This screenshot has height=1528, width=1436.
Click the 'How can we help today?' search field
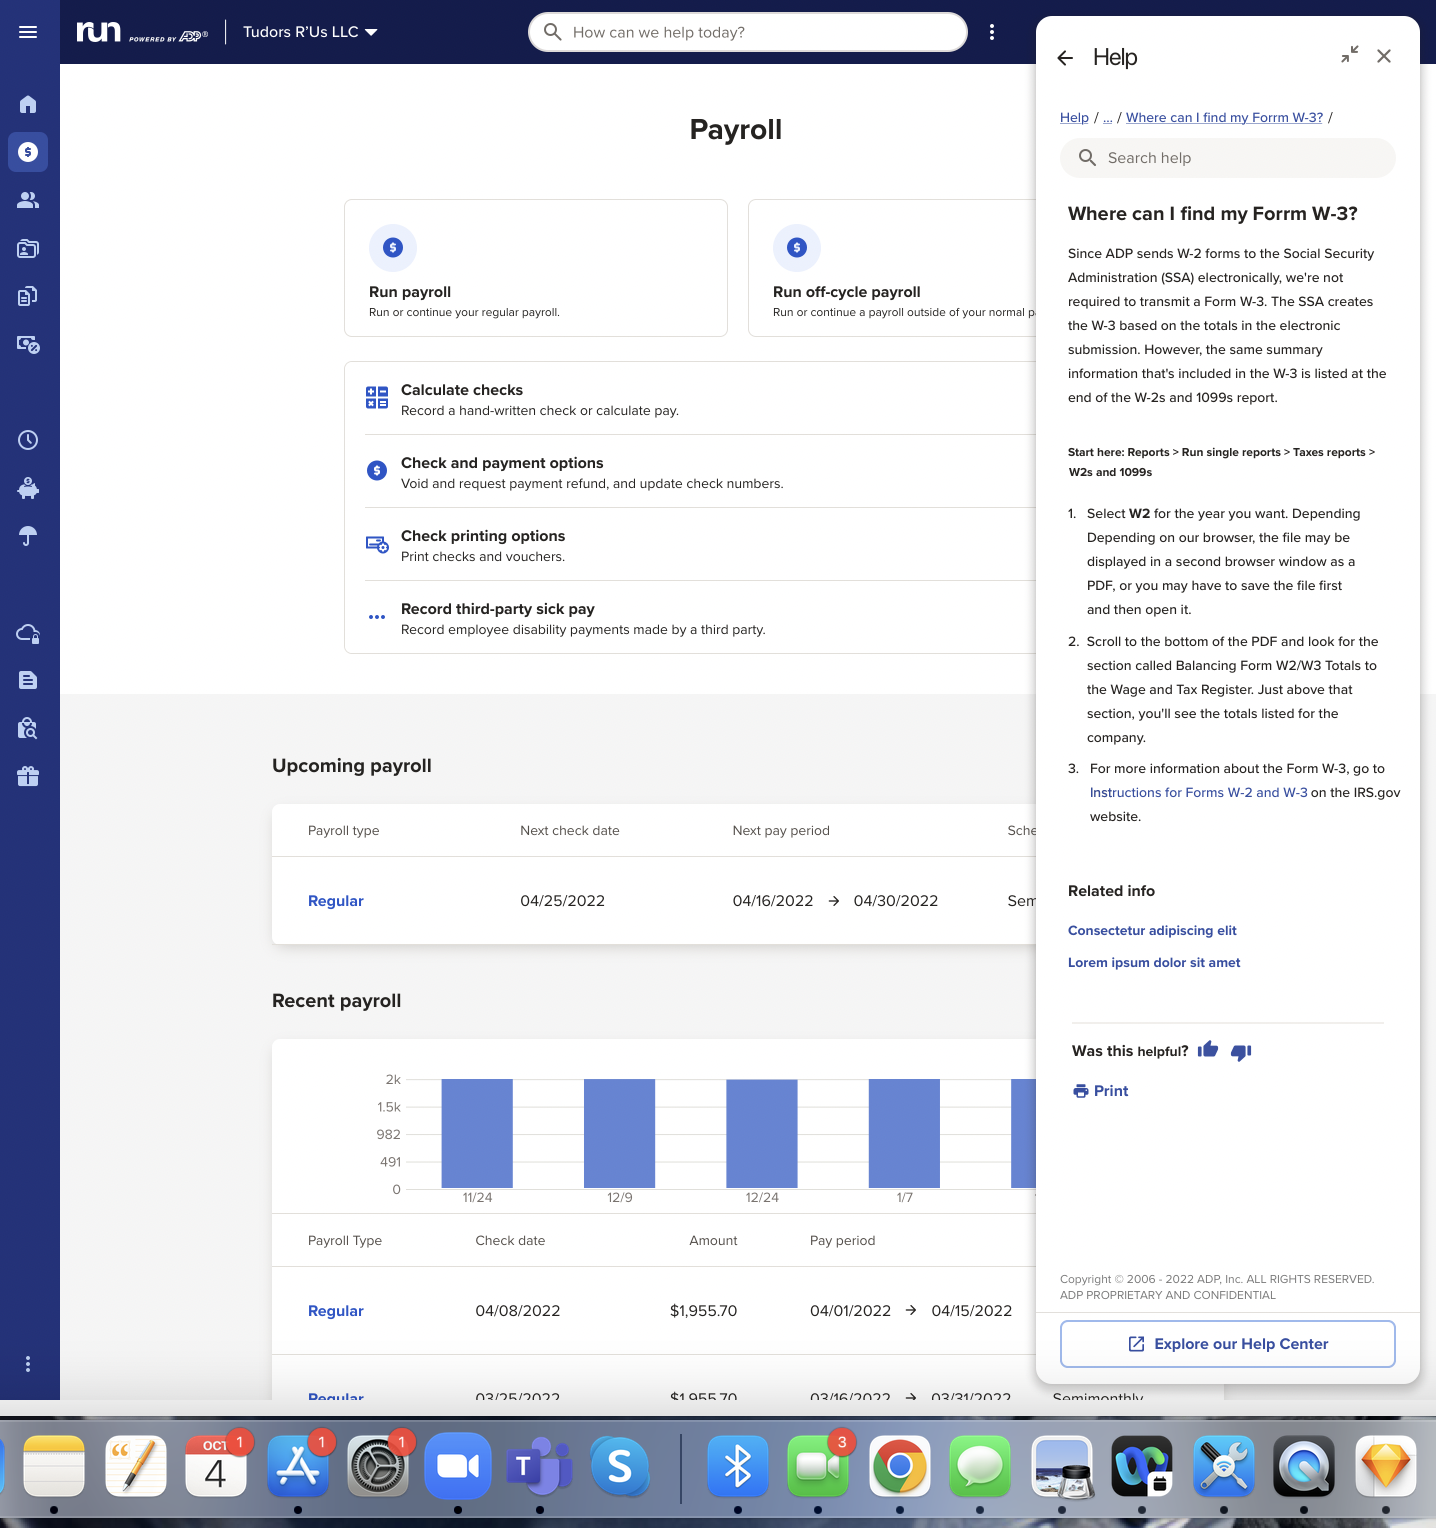pyautogui.click(x=748, y=32)
